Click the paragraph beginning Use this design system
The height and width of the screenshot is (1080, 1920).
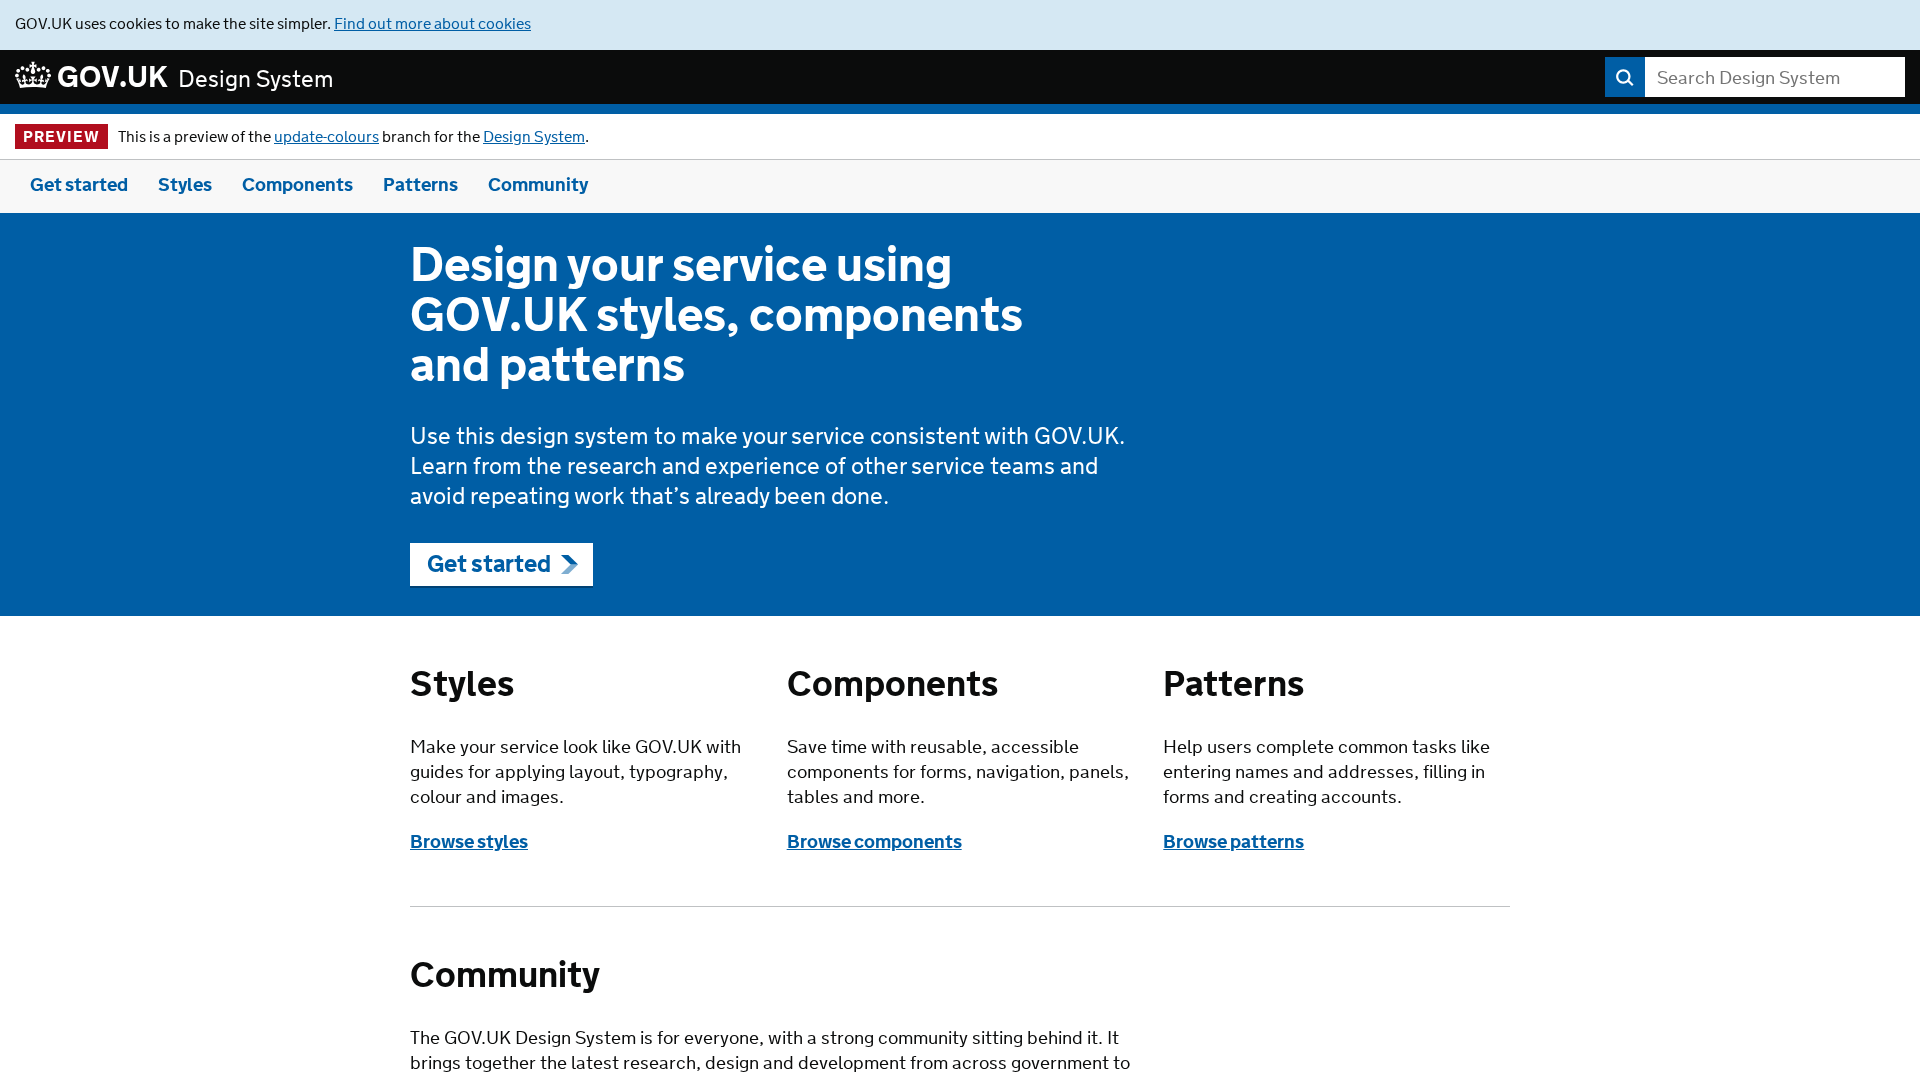(768, 466)
